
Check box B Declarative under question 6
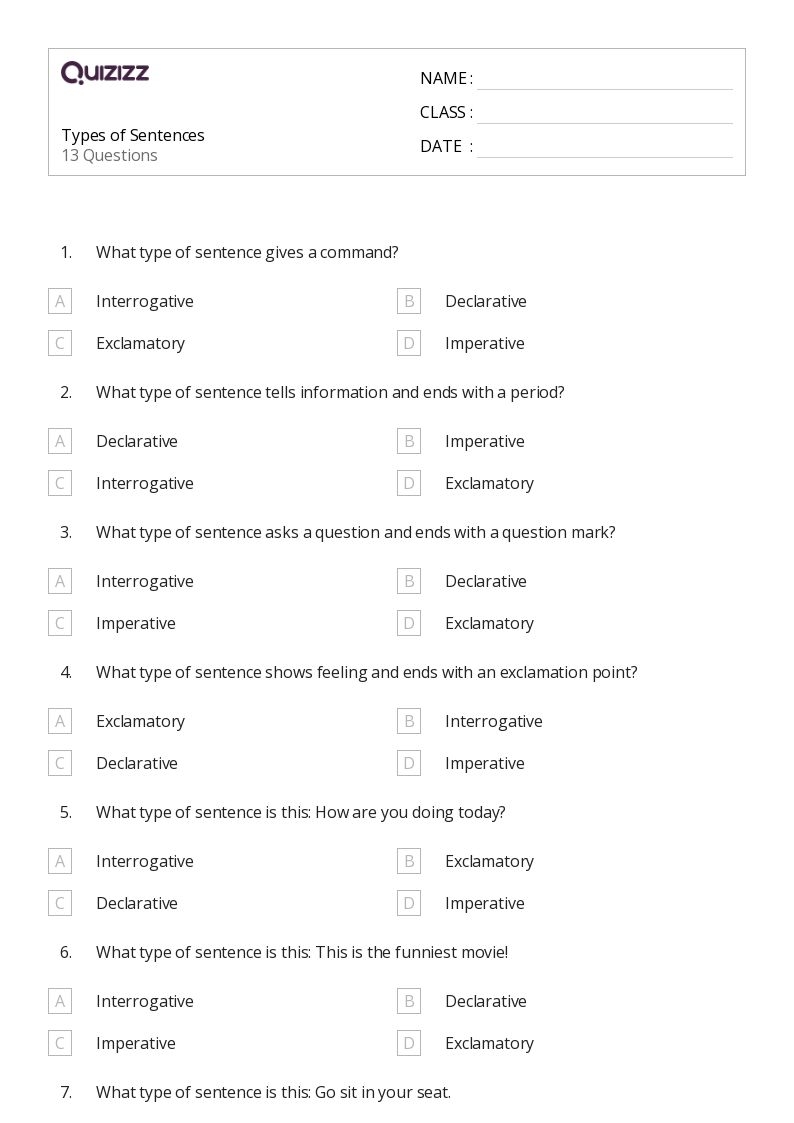point(409,1001)
